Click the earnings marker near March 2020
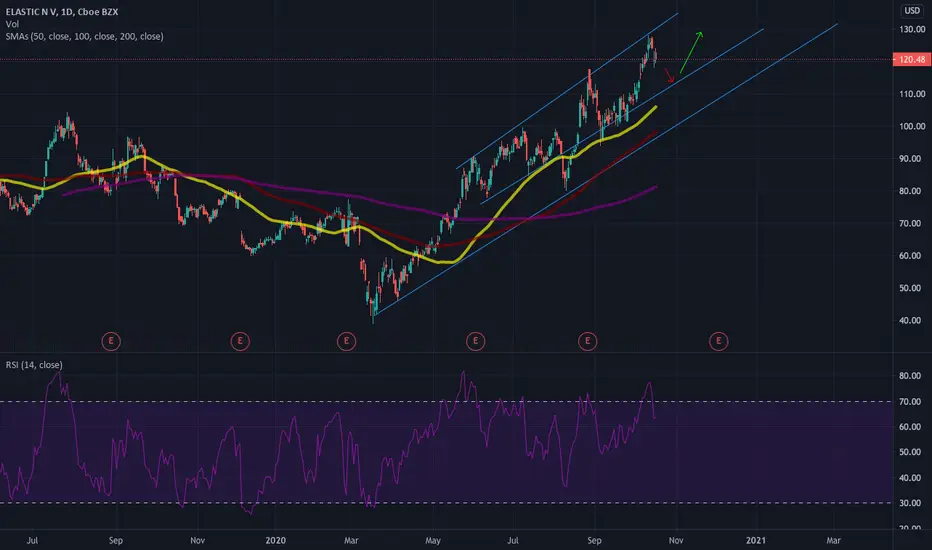 (347, 341)
